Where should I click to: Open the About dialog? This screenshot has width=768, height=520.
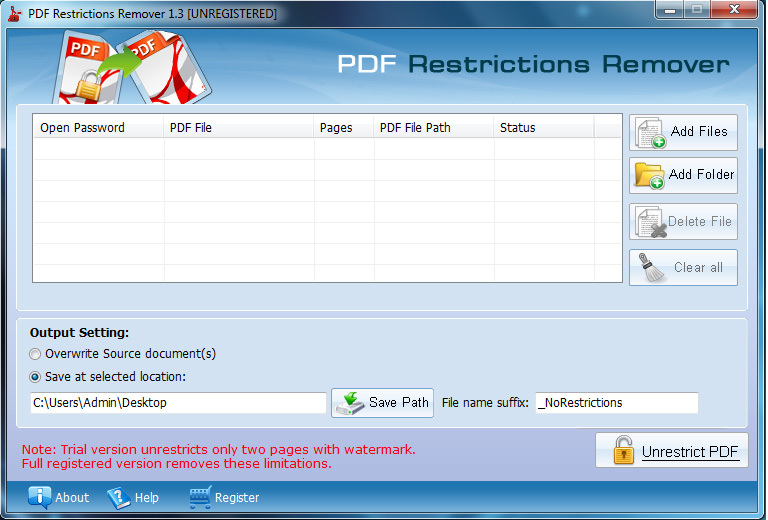(59, 497)
